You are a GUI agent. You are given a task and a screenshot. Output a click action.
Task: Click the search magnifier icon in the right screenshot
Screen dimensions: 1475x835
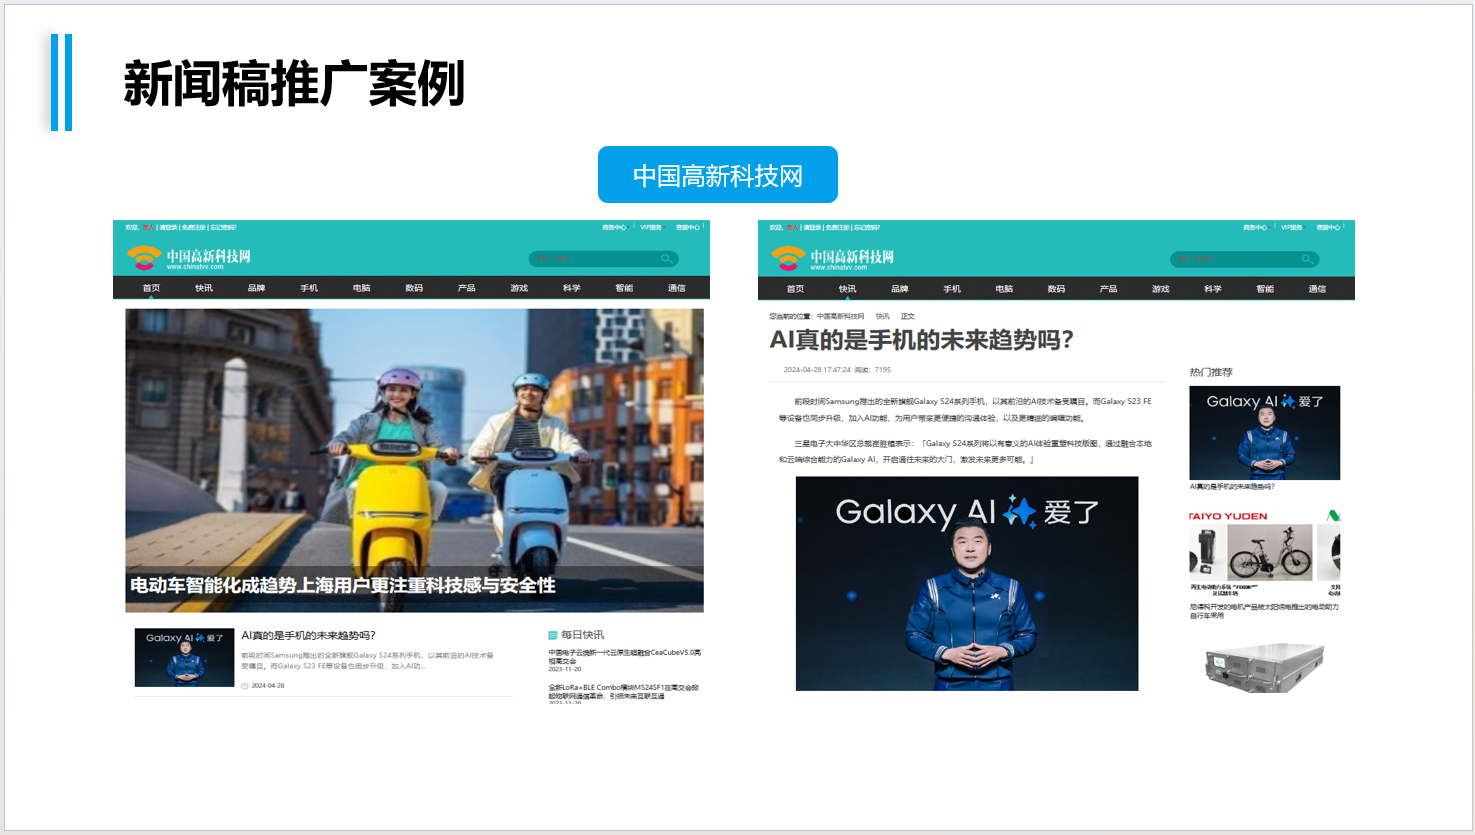[x=1307, y=259]
